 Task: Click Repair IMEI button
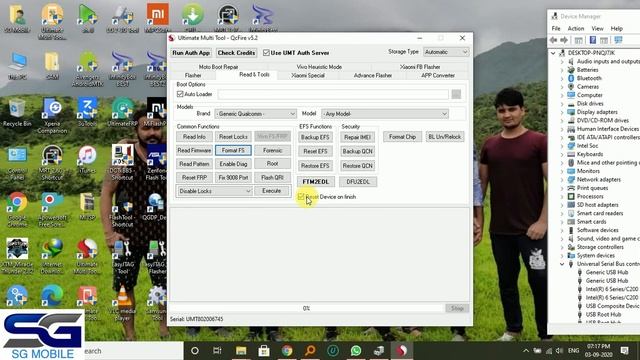tap(357, 137)
